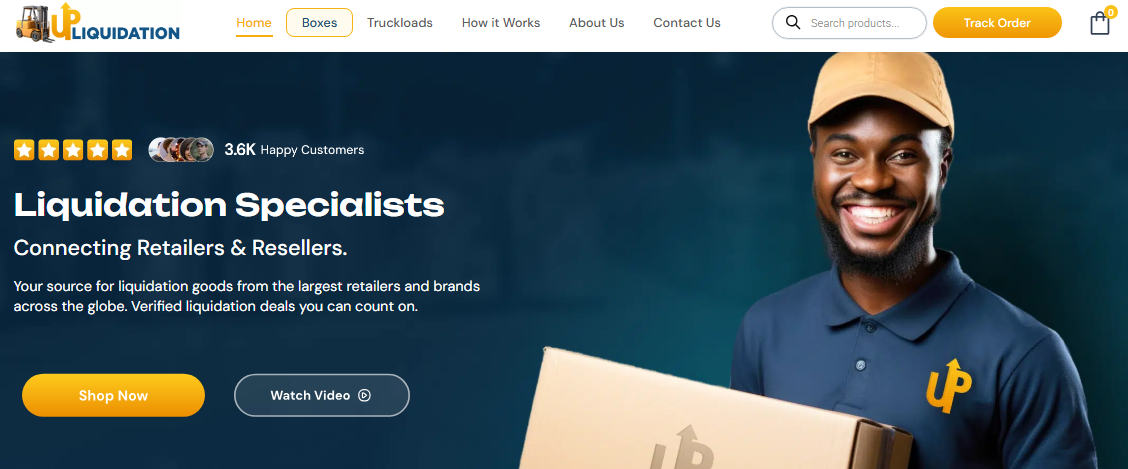This screenshot has height=469, width=1128.
Task: Open the Contact Us page
Action: tap(687, 22)
